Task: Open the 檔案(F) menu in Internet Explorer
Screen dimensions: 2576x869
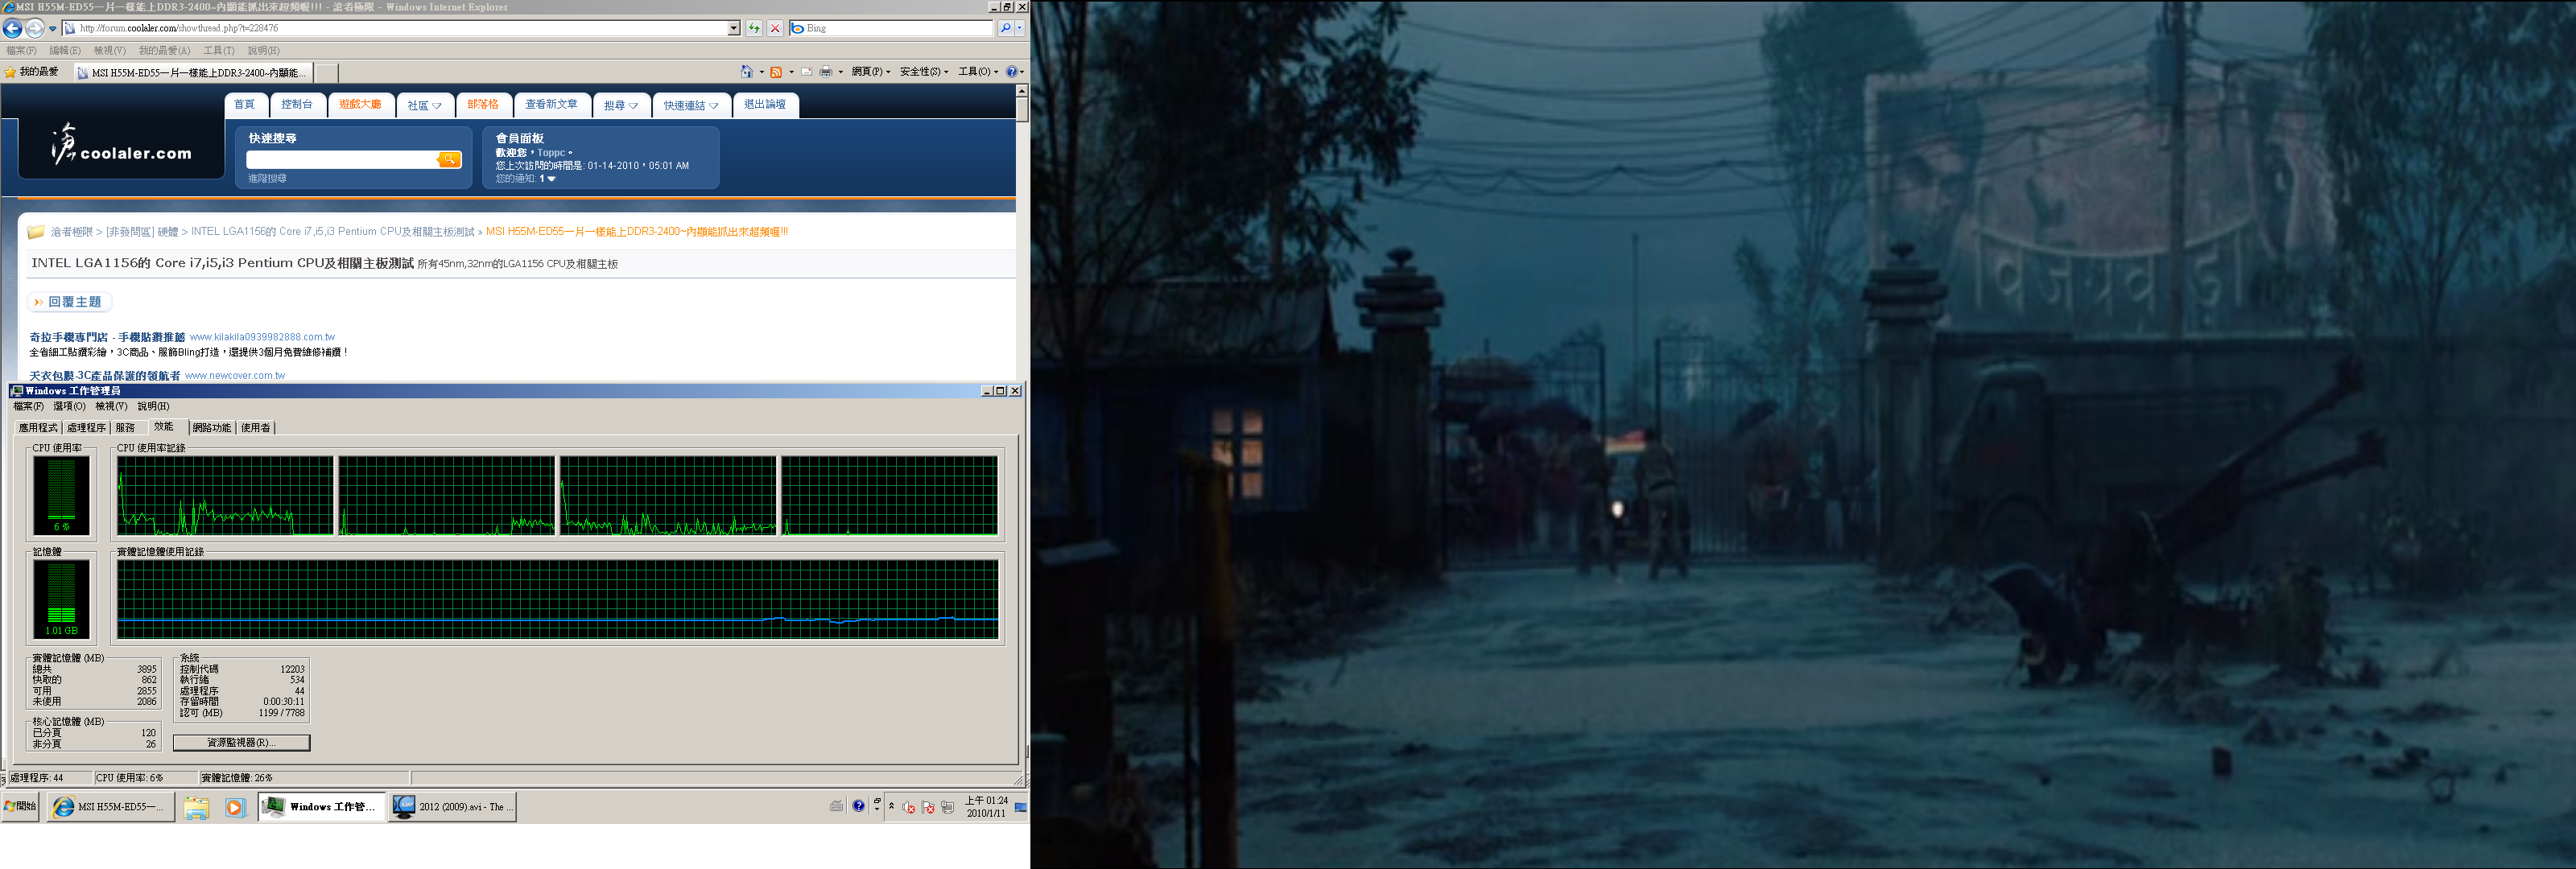Action: 21,50
